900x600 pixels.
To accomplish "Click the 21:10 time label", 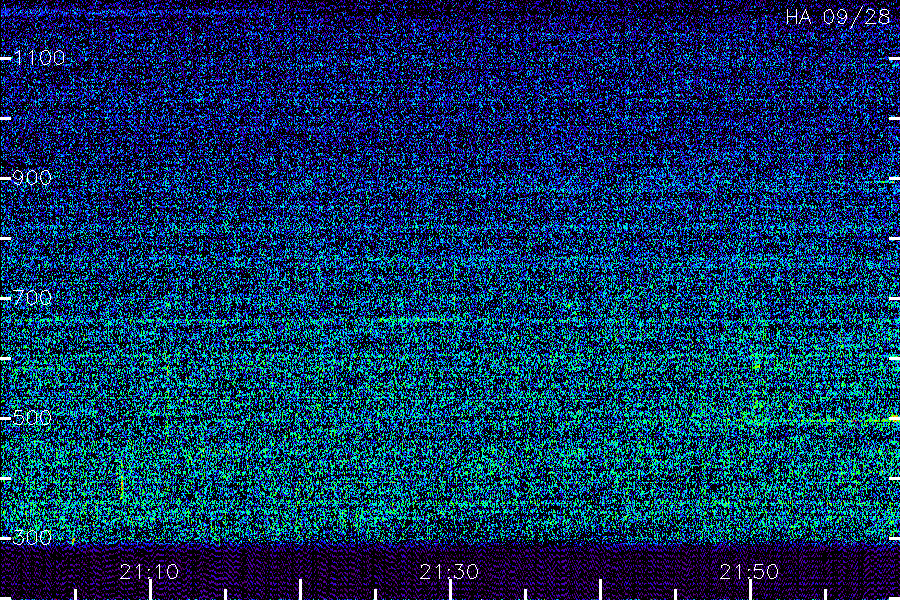I will [149, 572].
